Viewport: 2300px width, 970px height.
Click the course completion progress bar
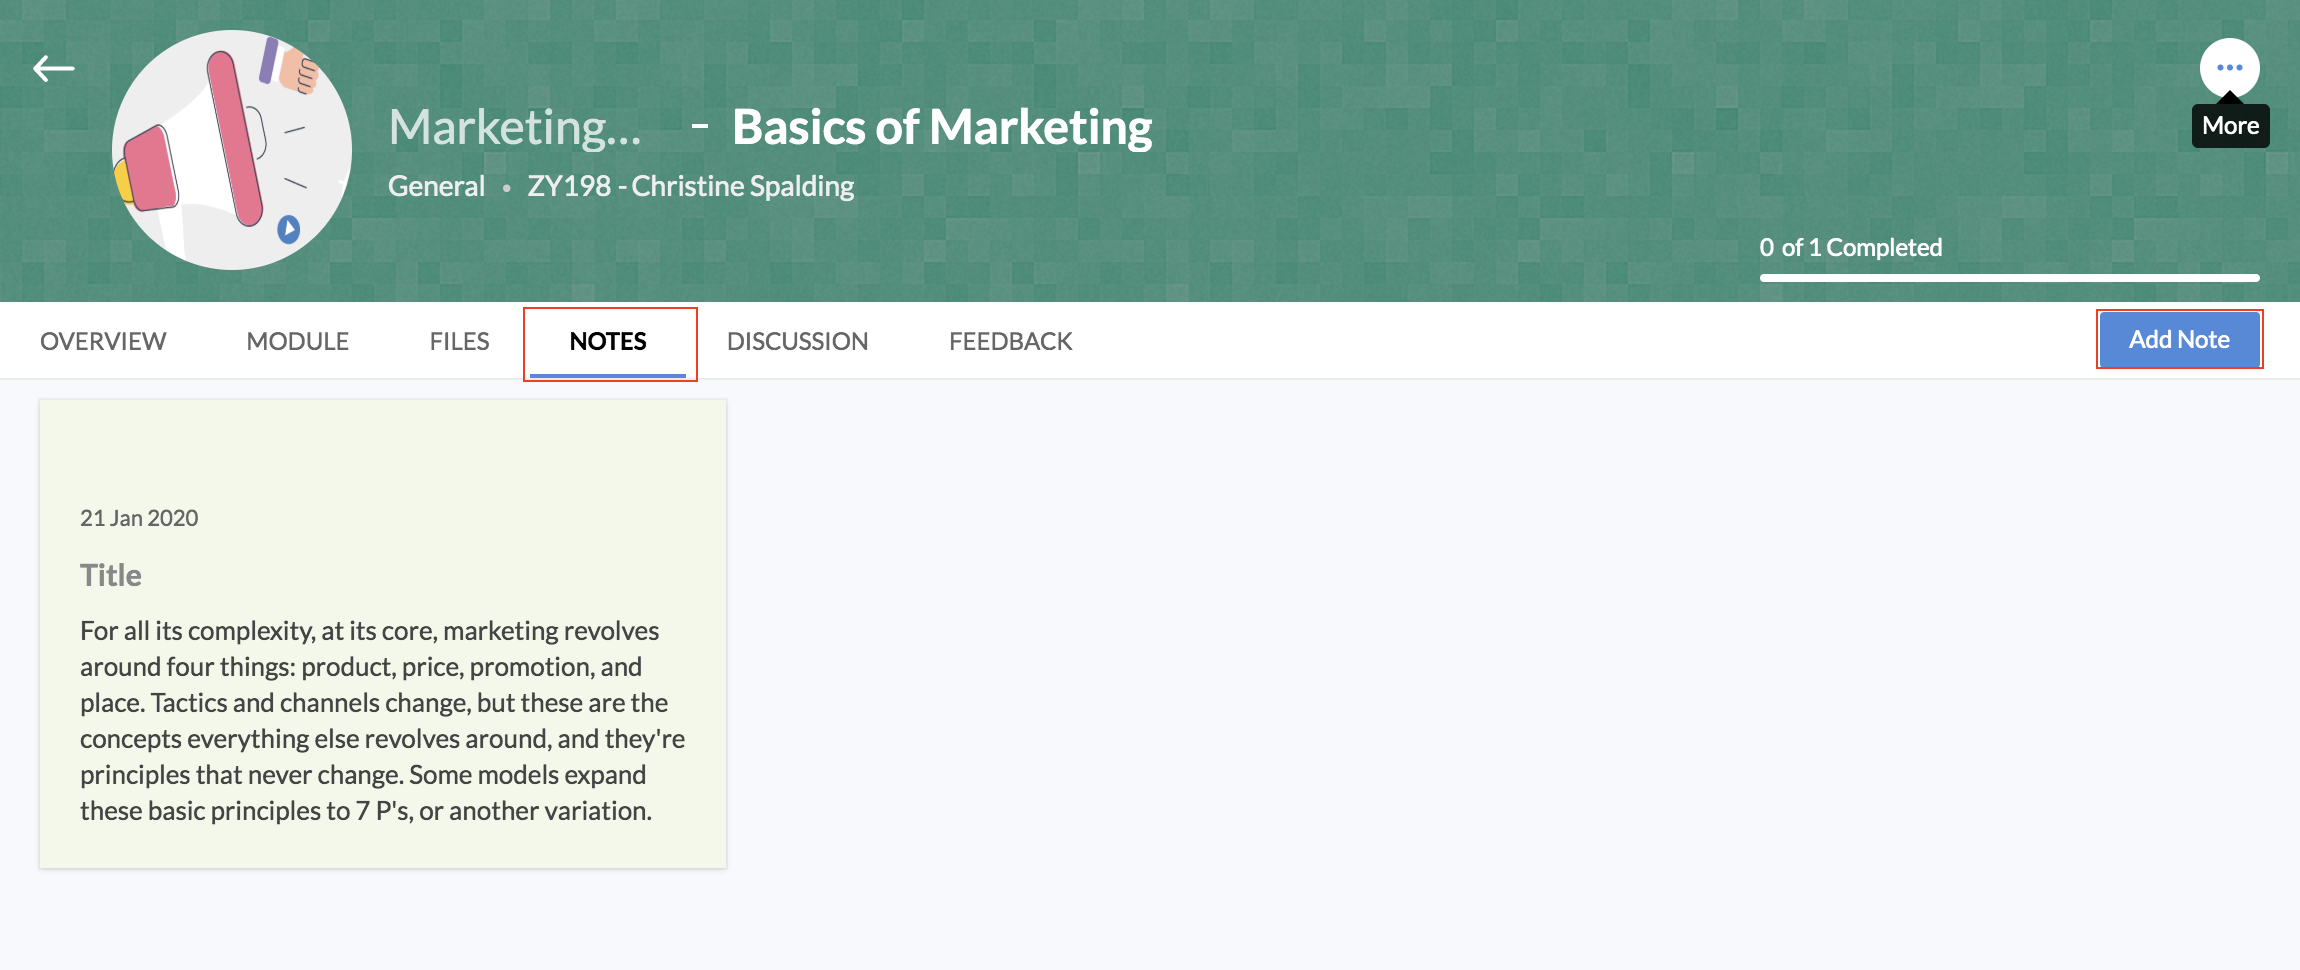(x=2009, y=278)
